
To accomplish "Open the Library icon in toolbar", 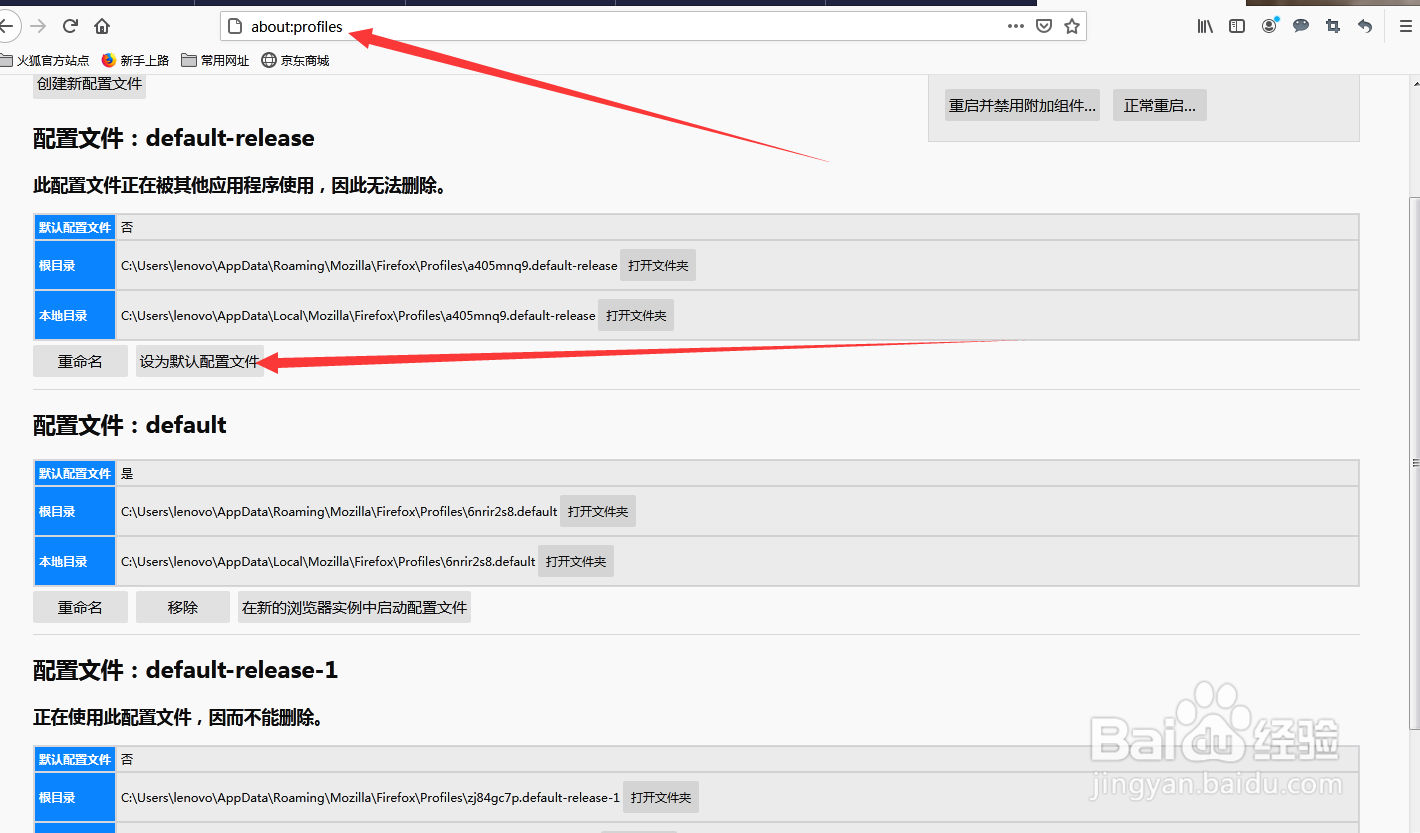I will tap(1205, 26).
